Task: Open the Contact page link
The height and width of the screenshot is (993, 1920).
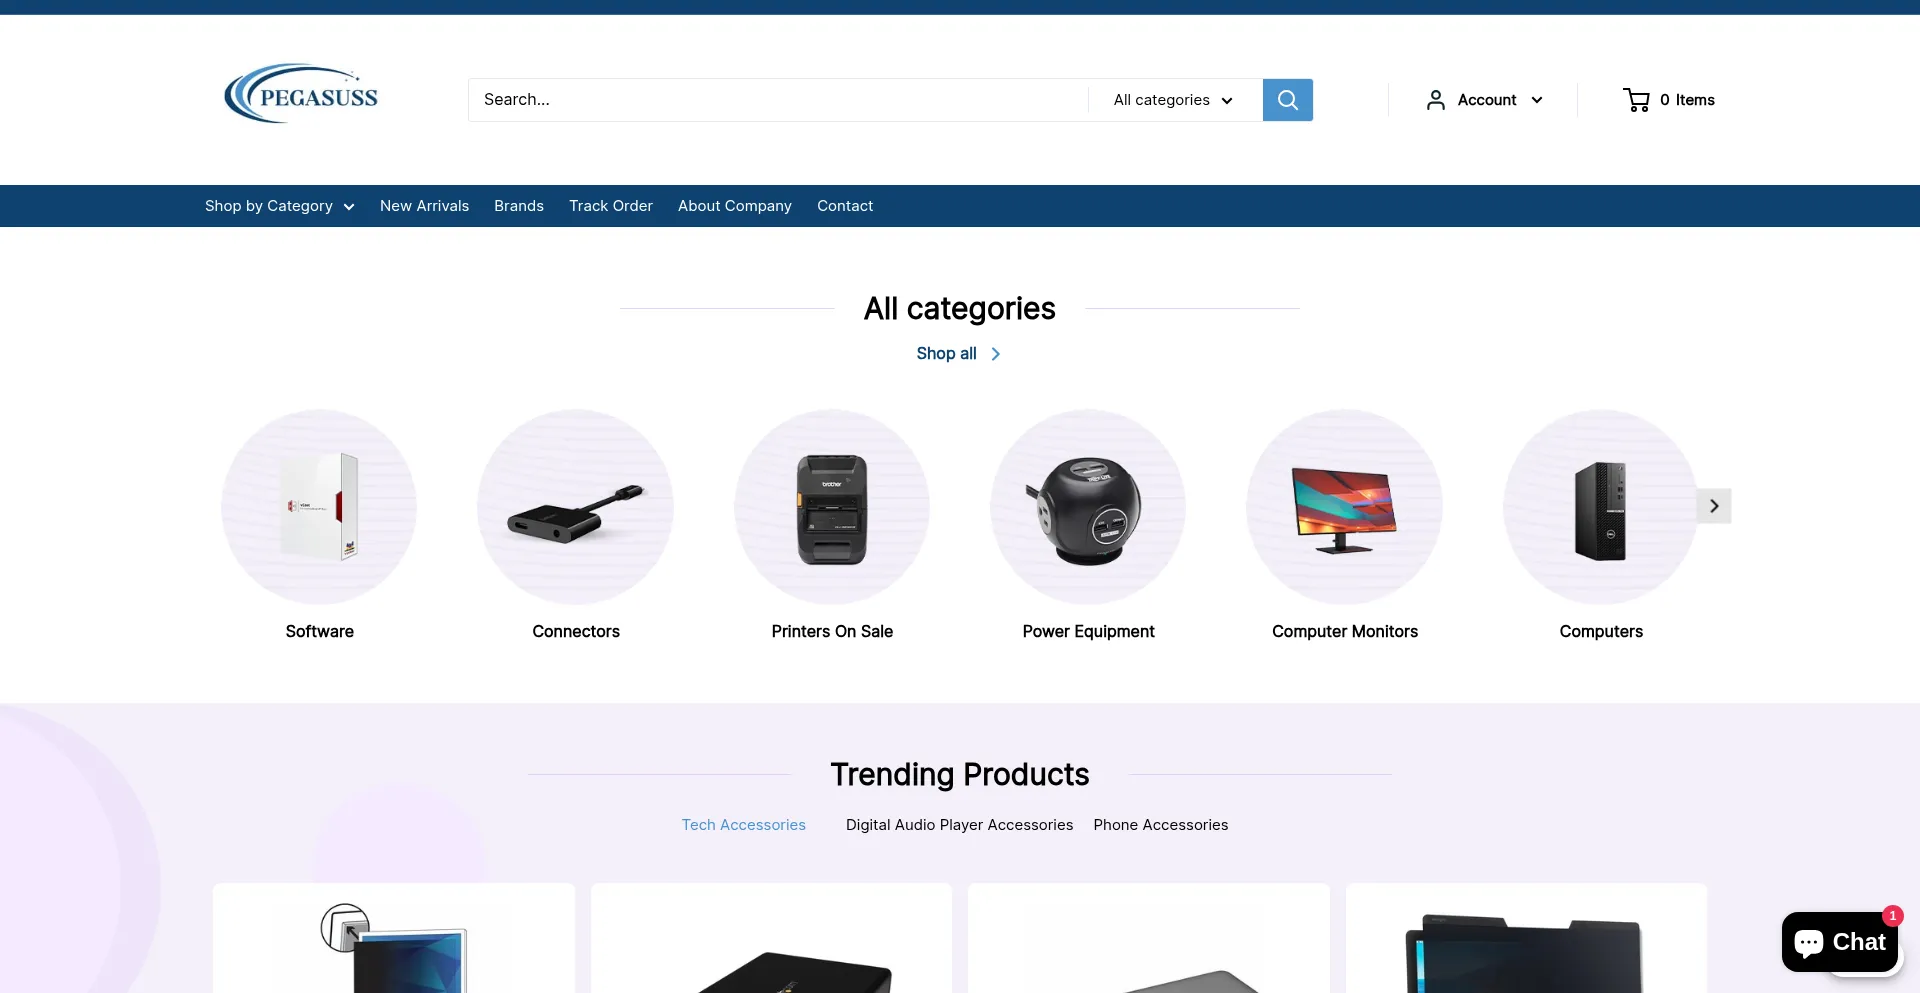Action: tap(845, 206)
